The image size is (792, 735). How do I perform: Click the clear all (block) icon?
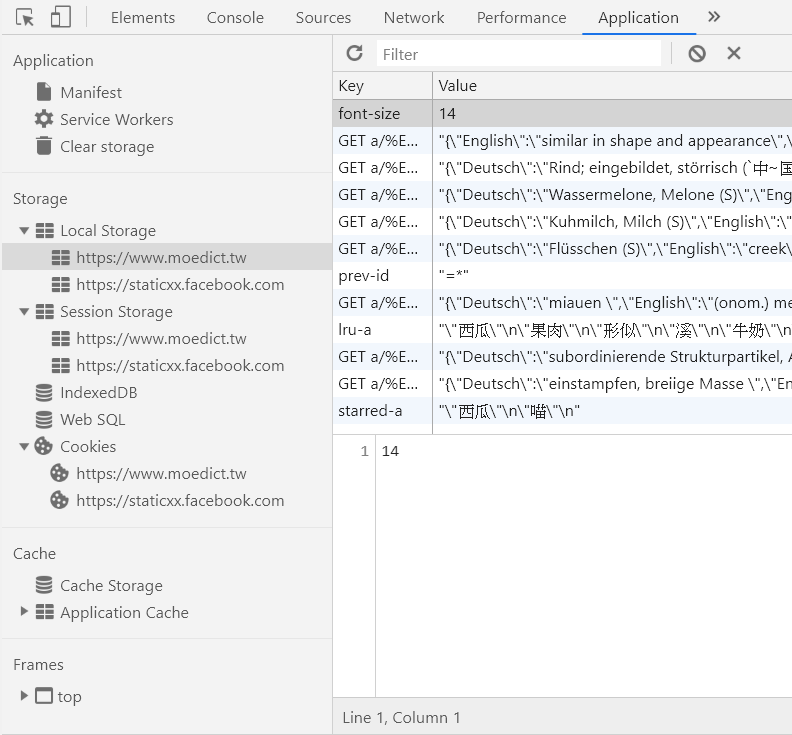point(697,53)
